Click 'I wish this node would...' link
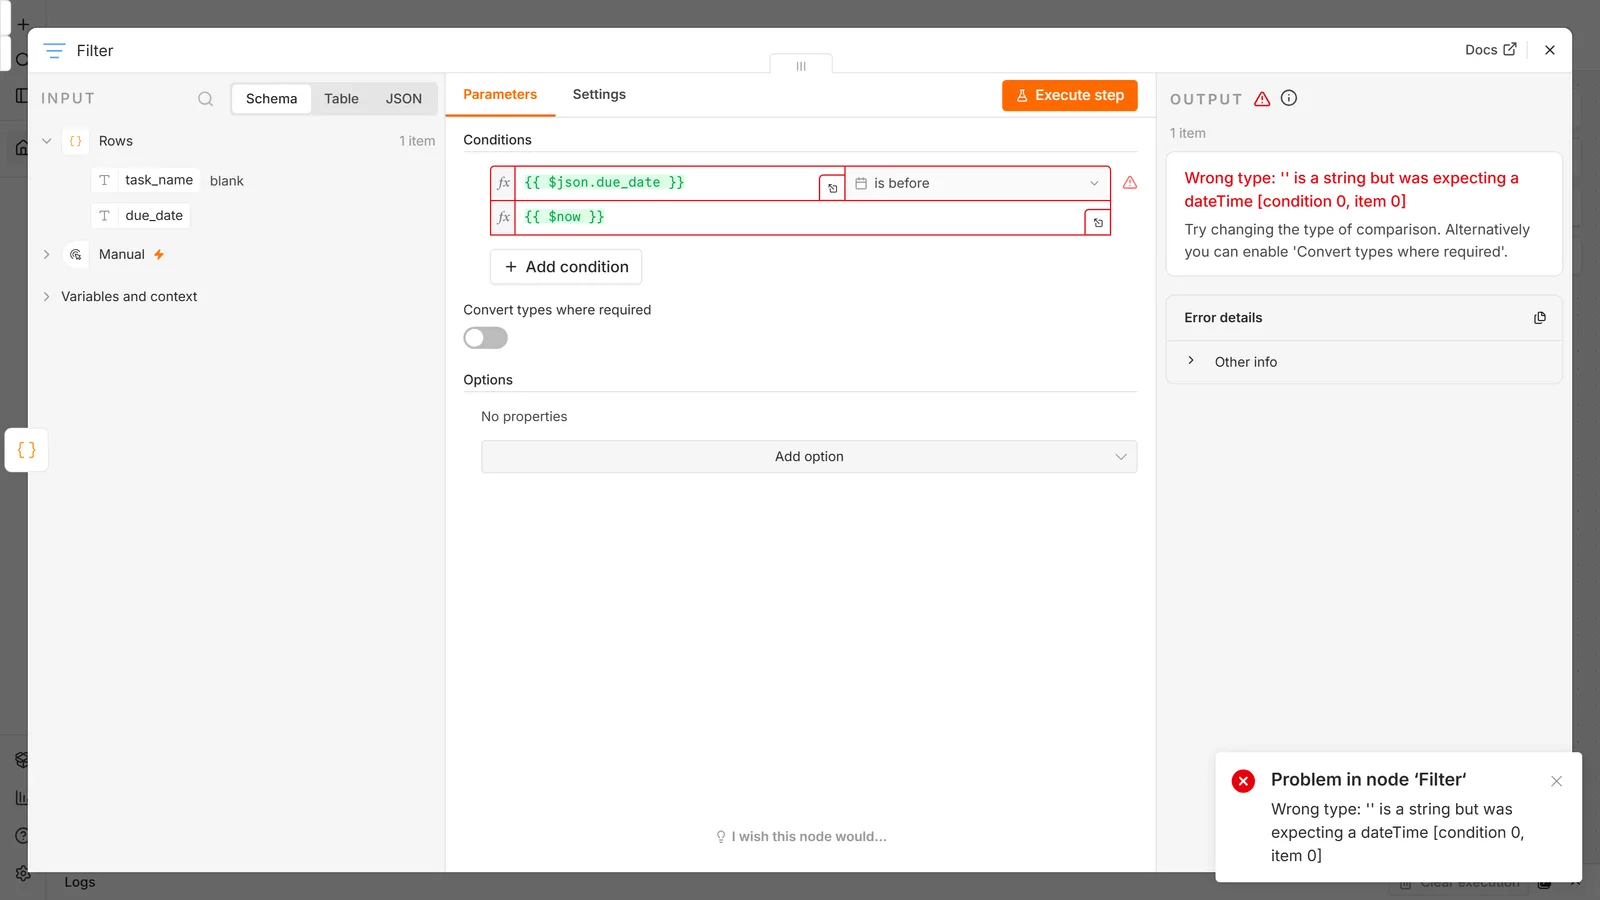The width and height of the screenshot is (1600, 900). click(x=801, y=837)
